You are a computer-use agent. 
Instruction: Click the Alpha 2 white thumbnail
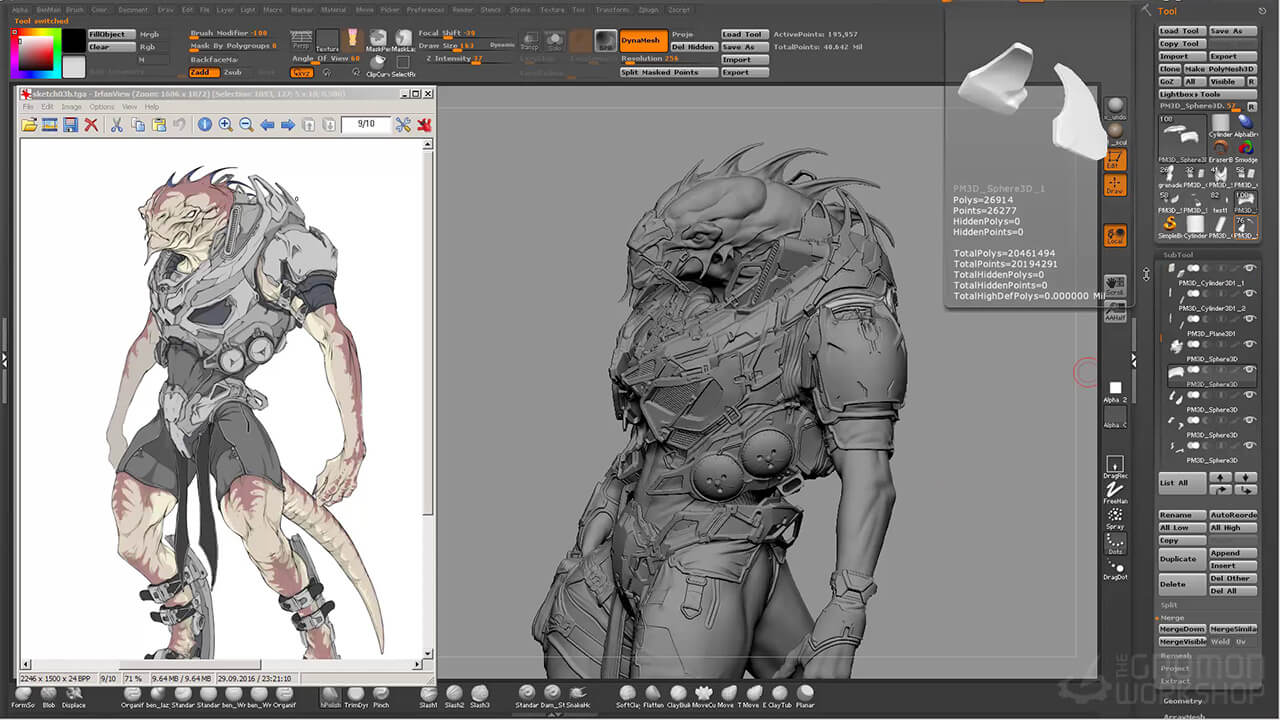(1115, 388)
